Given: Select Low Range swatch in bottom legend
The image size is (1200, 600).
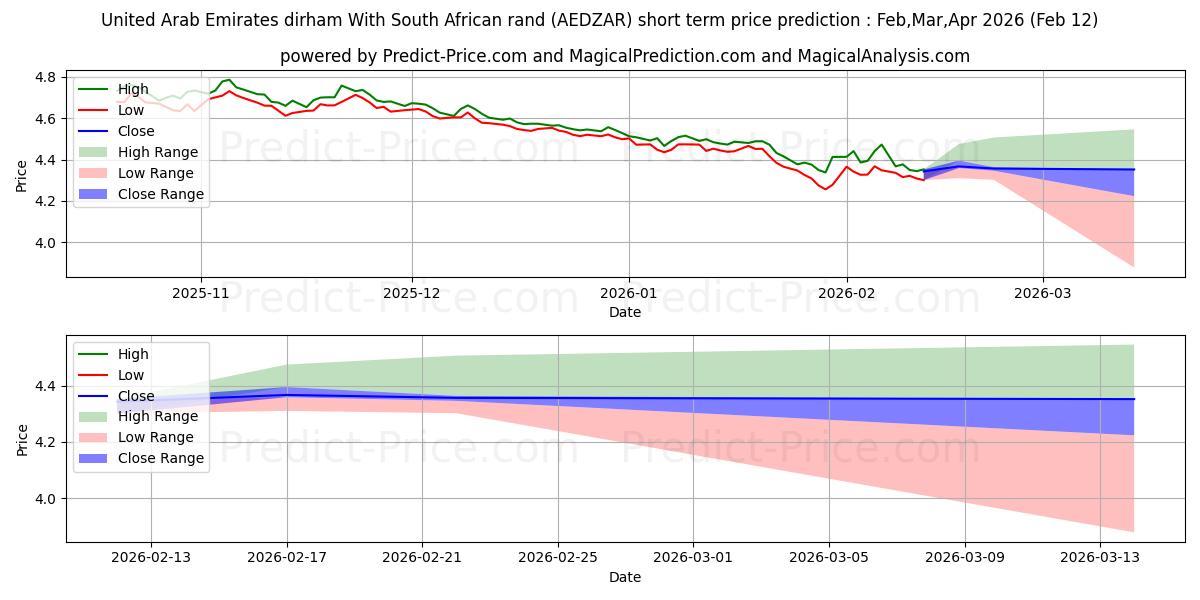Looking at the screenshot, I should (92, 438).
